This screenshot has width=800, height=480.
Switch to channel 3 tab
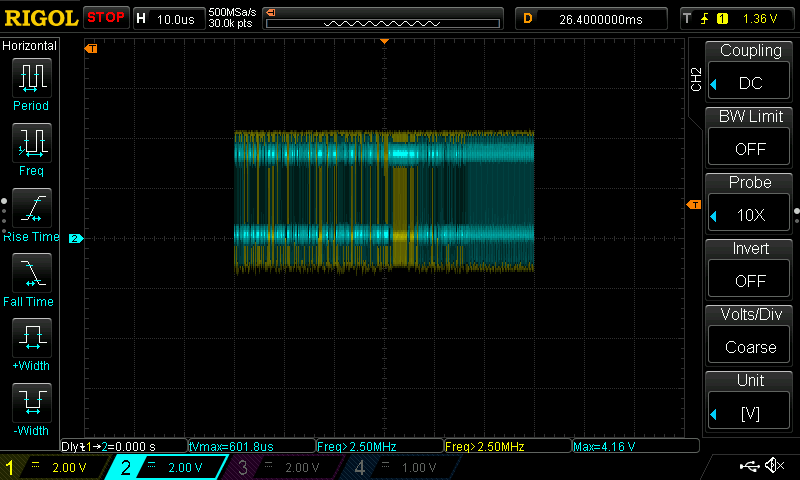(285, 467)
